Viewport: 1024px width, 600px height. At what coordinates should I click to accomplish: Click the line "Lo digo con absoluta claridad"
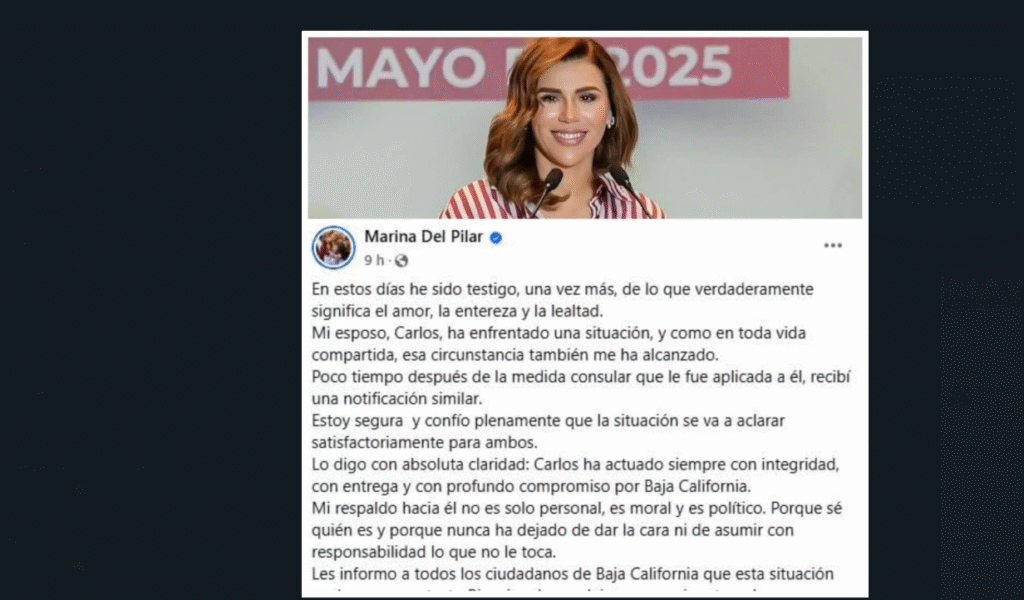575,464
